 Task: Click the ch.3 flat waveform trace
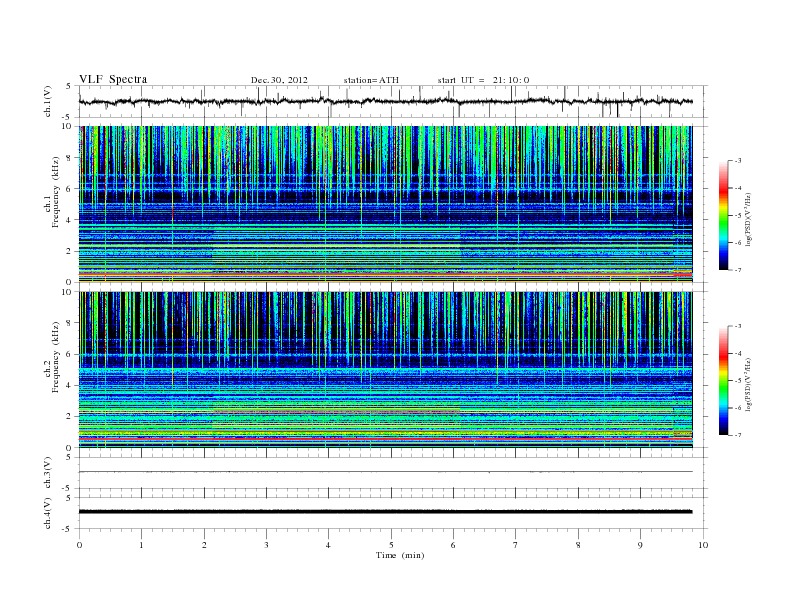386,472
